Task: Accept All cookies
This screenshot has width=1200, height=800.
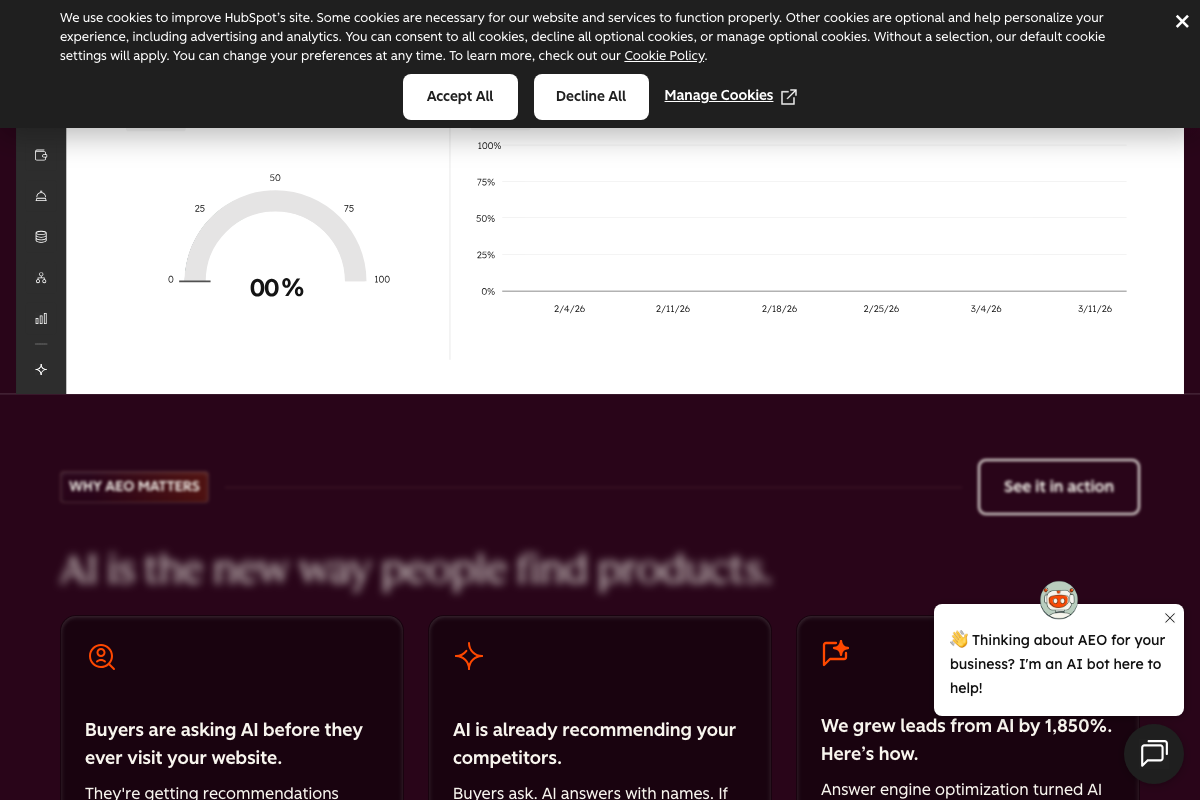Action: 460,96
